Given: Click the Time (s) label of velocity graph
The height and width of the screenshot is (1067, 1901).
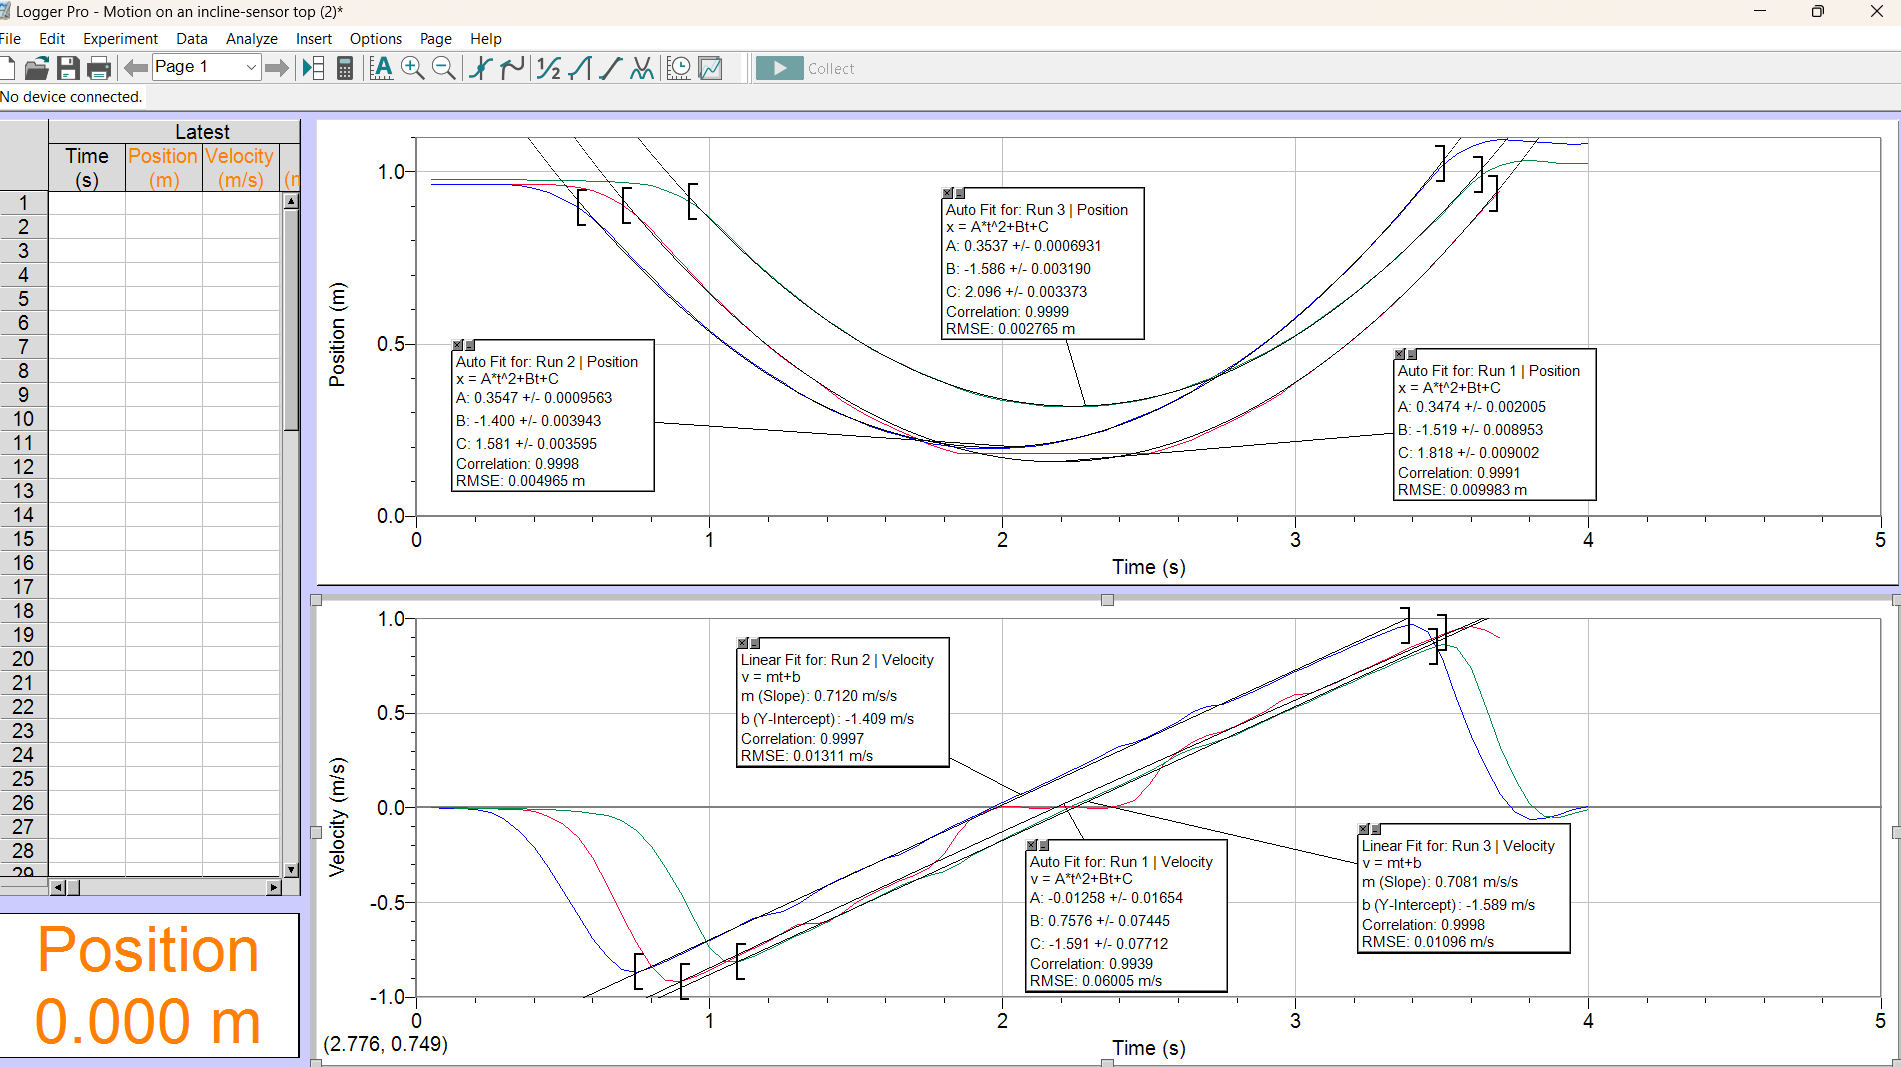Looking at the screenshot, I should tap(1148, 1048).
